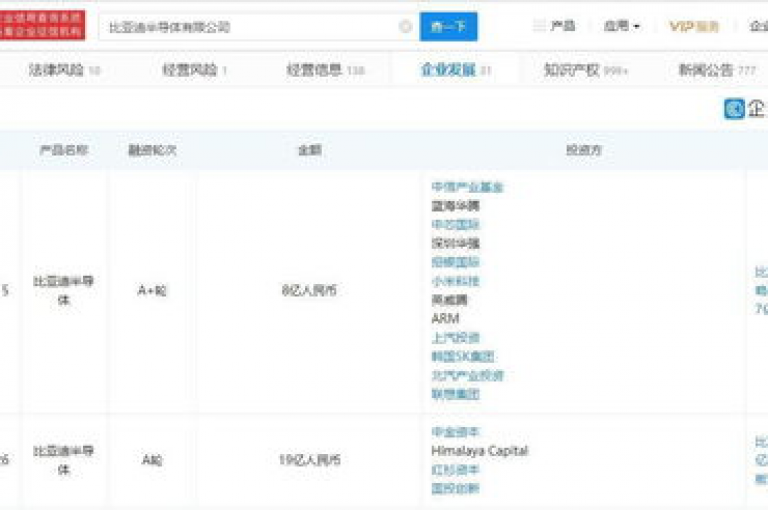
Task: Click the investor text 英威腾
Action: [450, 300]
